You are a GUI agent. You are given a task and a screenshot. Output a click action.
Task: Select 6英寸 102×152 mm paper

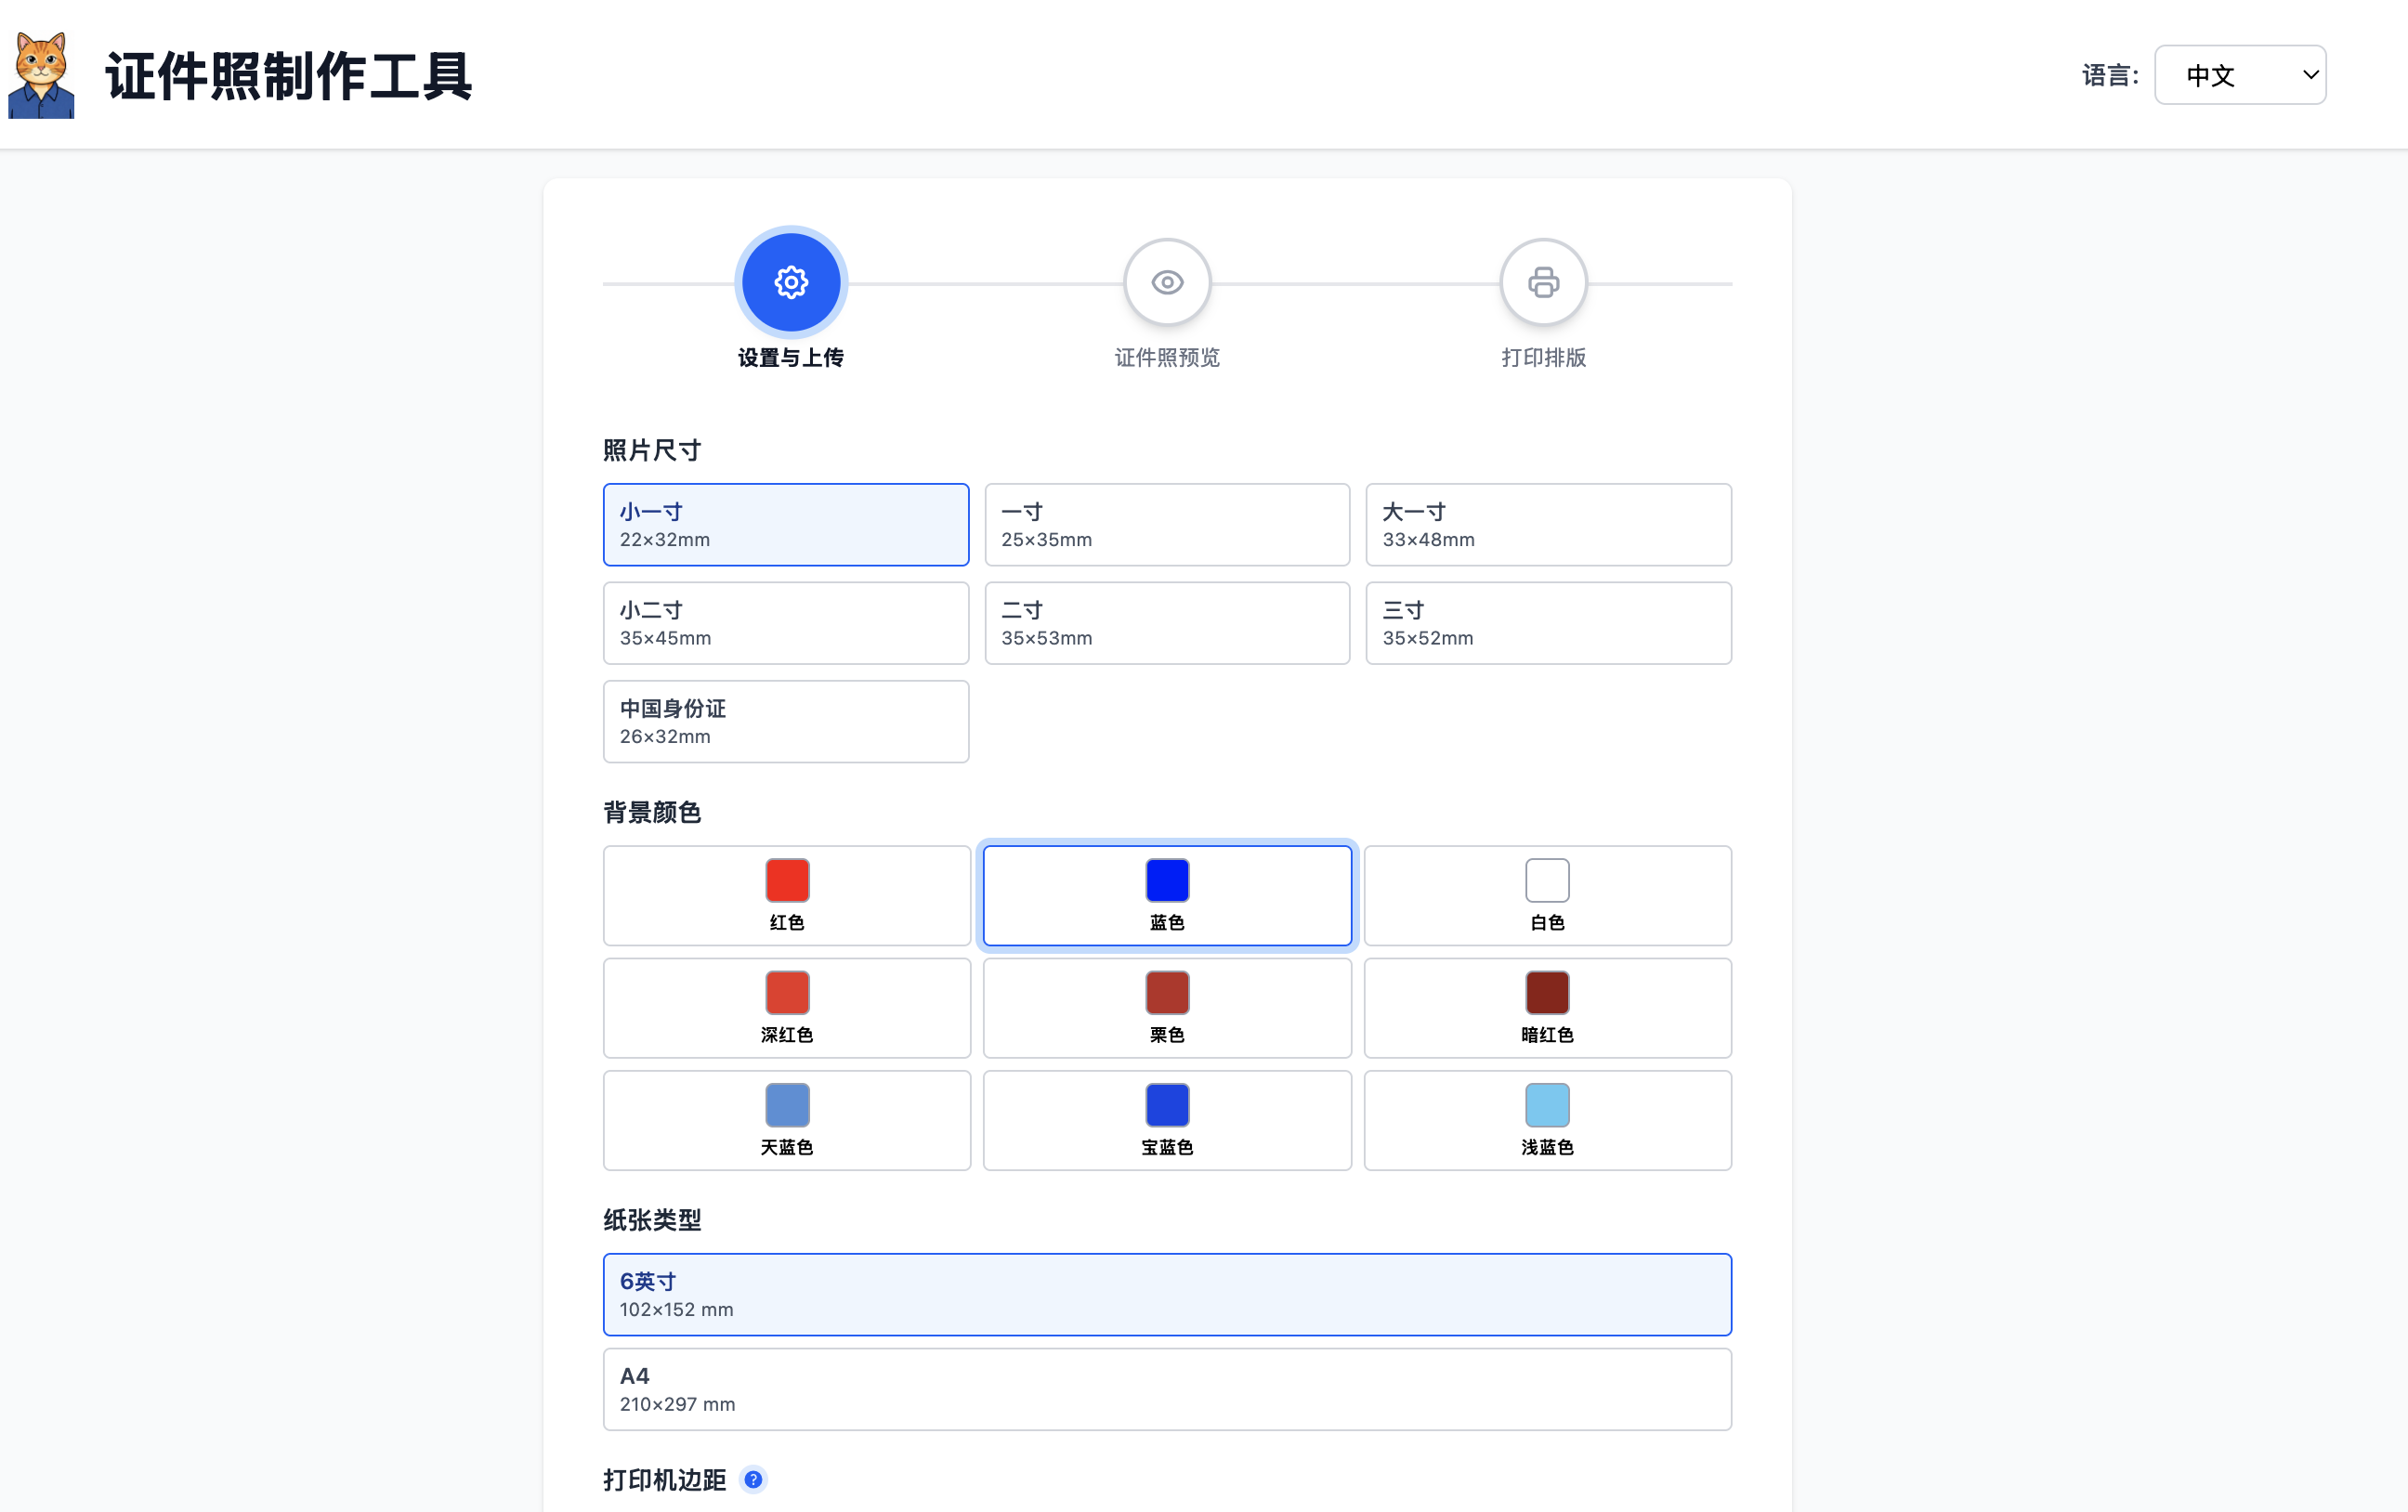tap(1166, 1294)
